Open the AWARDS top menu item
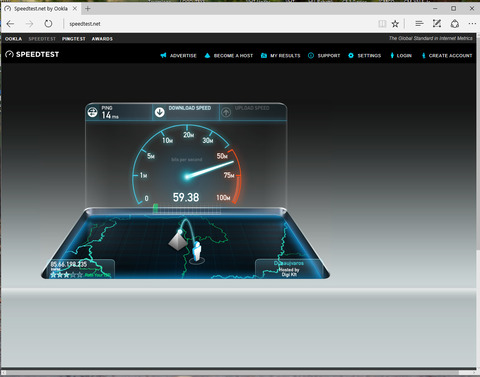Viewport: 480px width, 377px height. [x=102, y=39]
